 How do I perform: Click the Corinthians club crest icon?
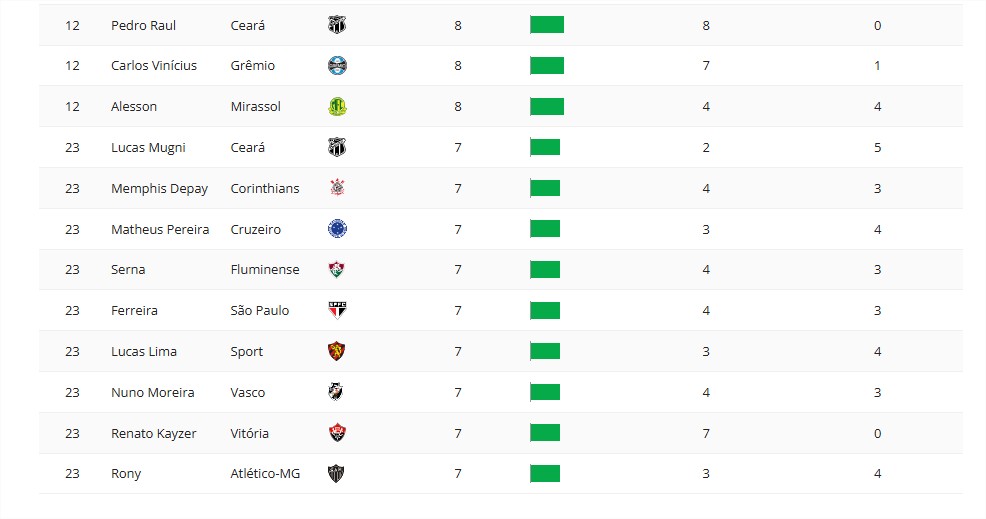pos(337,188)
